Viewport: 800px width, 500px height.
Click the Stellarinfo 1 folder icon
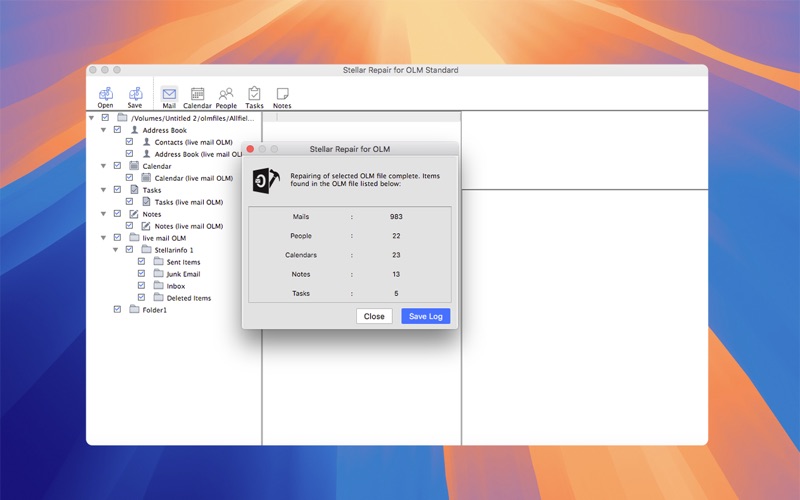pos(146,249)
